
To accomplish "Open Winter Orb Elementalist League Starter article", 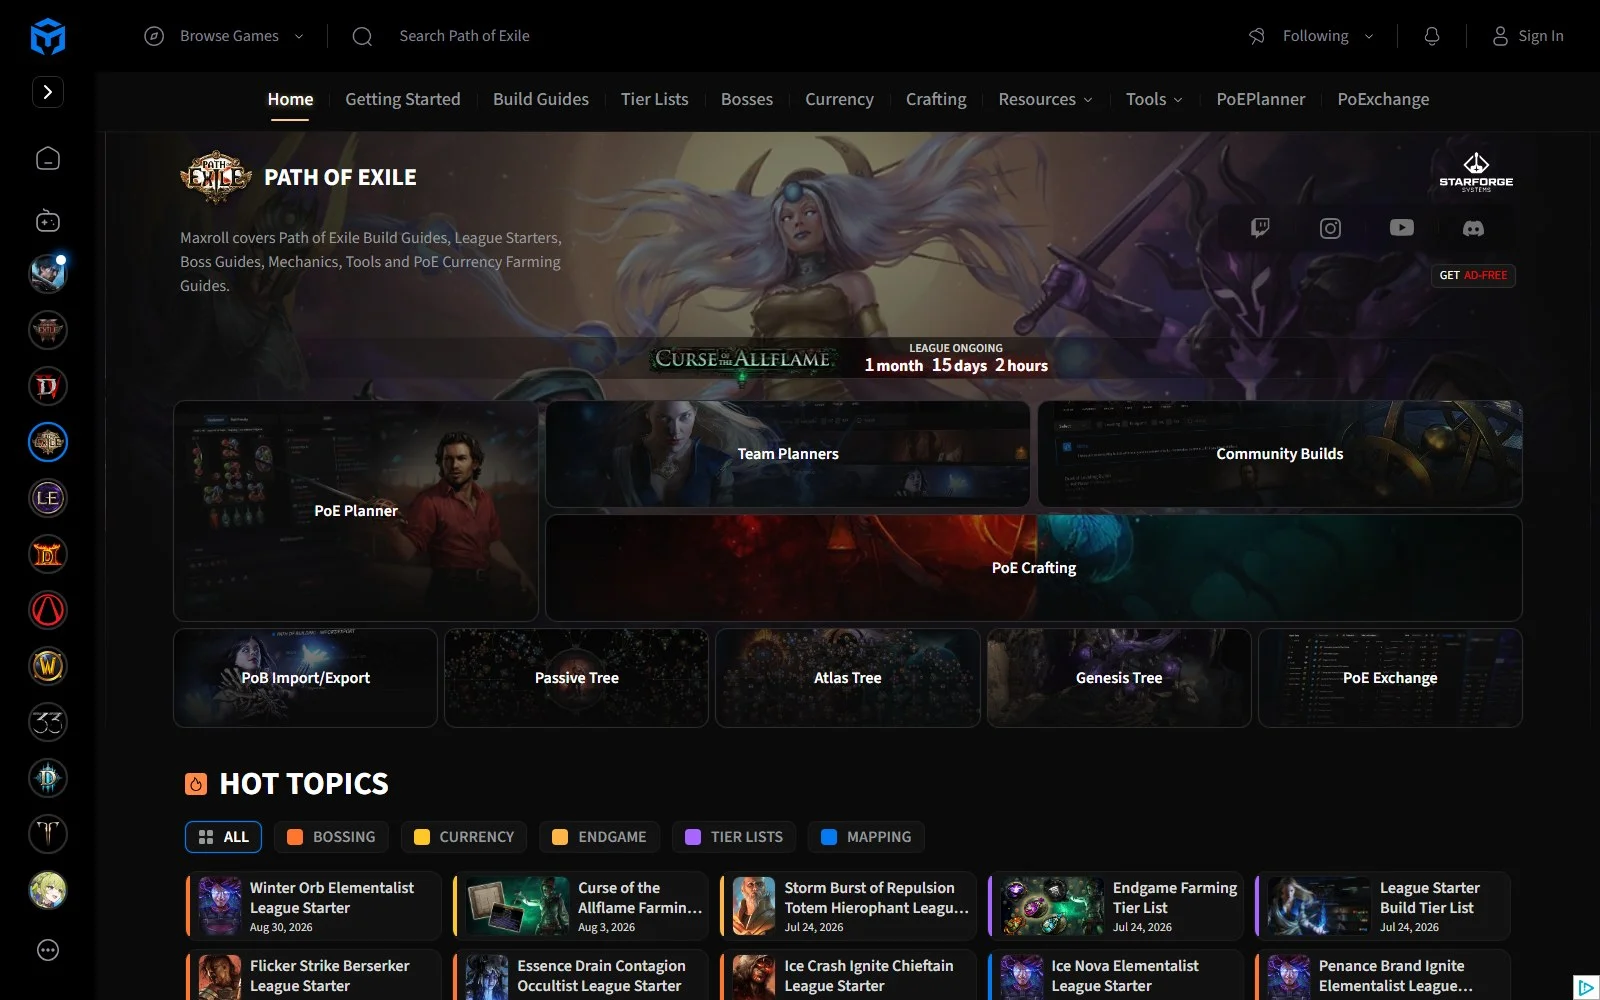I will [x=314, y=906].
